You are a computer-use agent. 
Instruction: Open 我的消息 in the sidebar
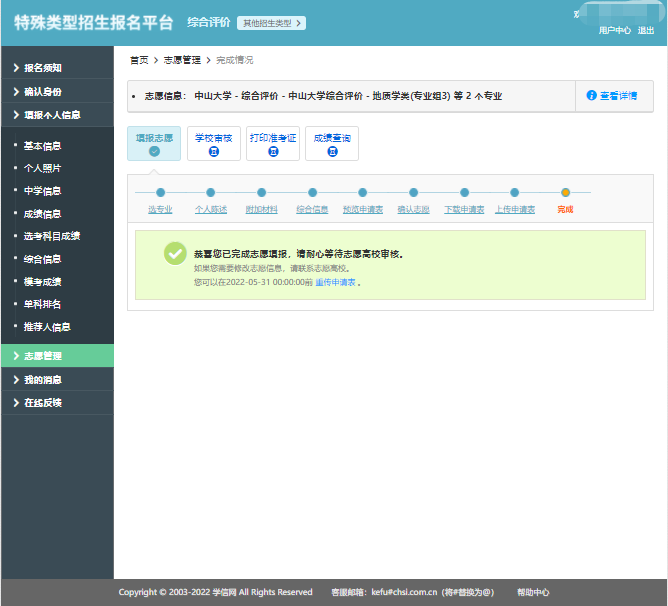(58, 379)
